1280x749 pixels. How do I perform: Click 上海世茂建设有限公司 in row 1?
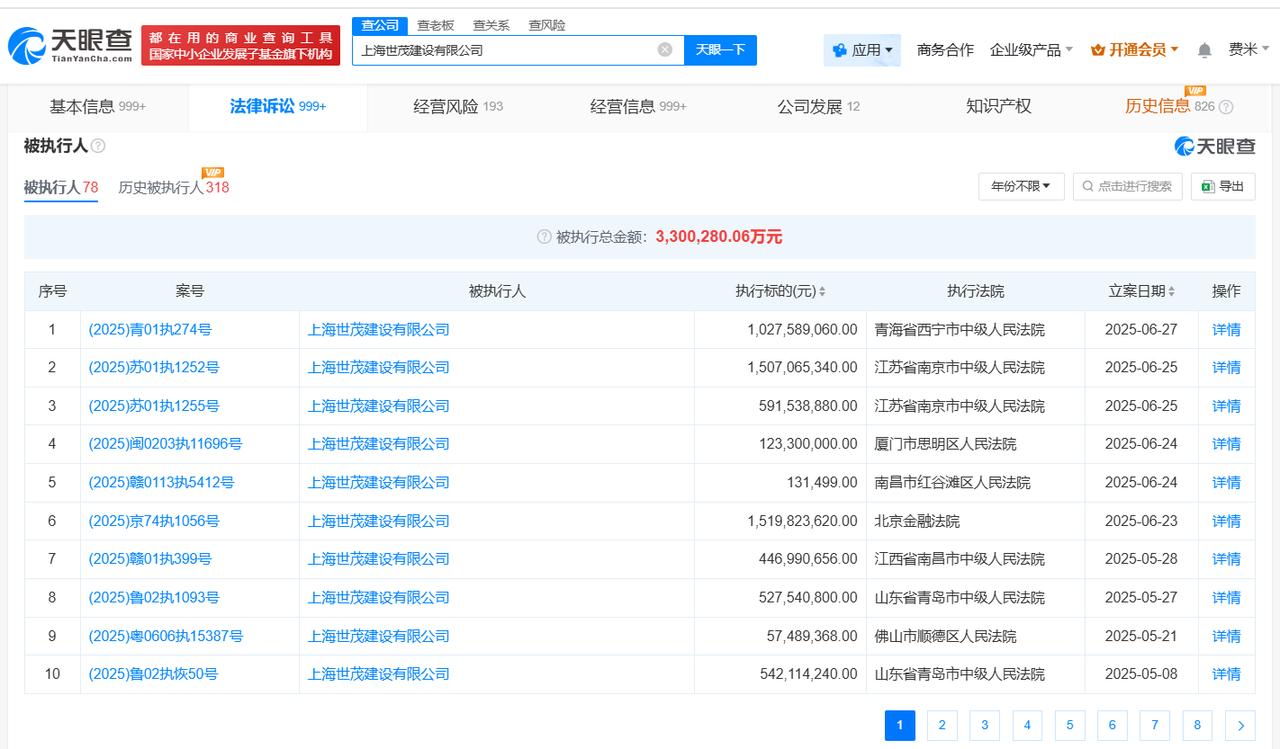click(379, 329)
